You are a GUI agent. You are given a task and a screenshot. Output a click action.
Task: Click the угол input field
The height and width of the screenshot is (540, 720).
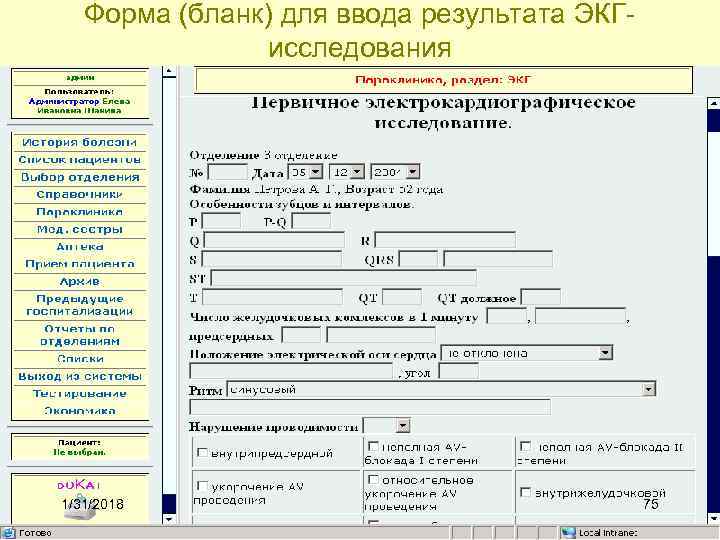(458, 371)
